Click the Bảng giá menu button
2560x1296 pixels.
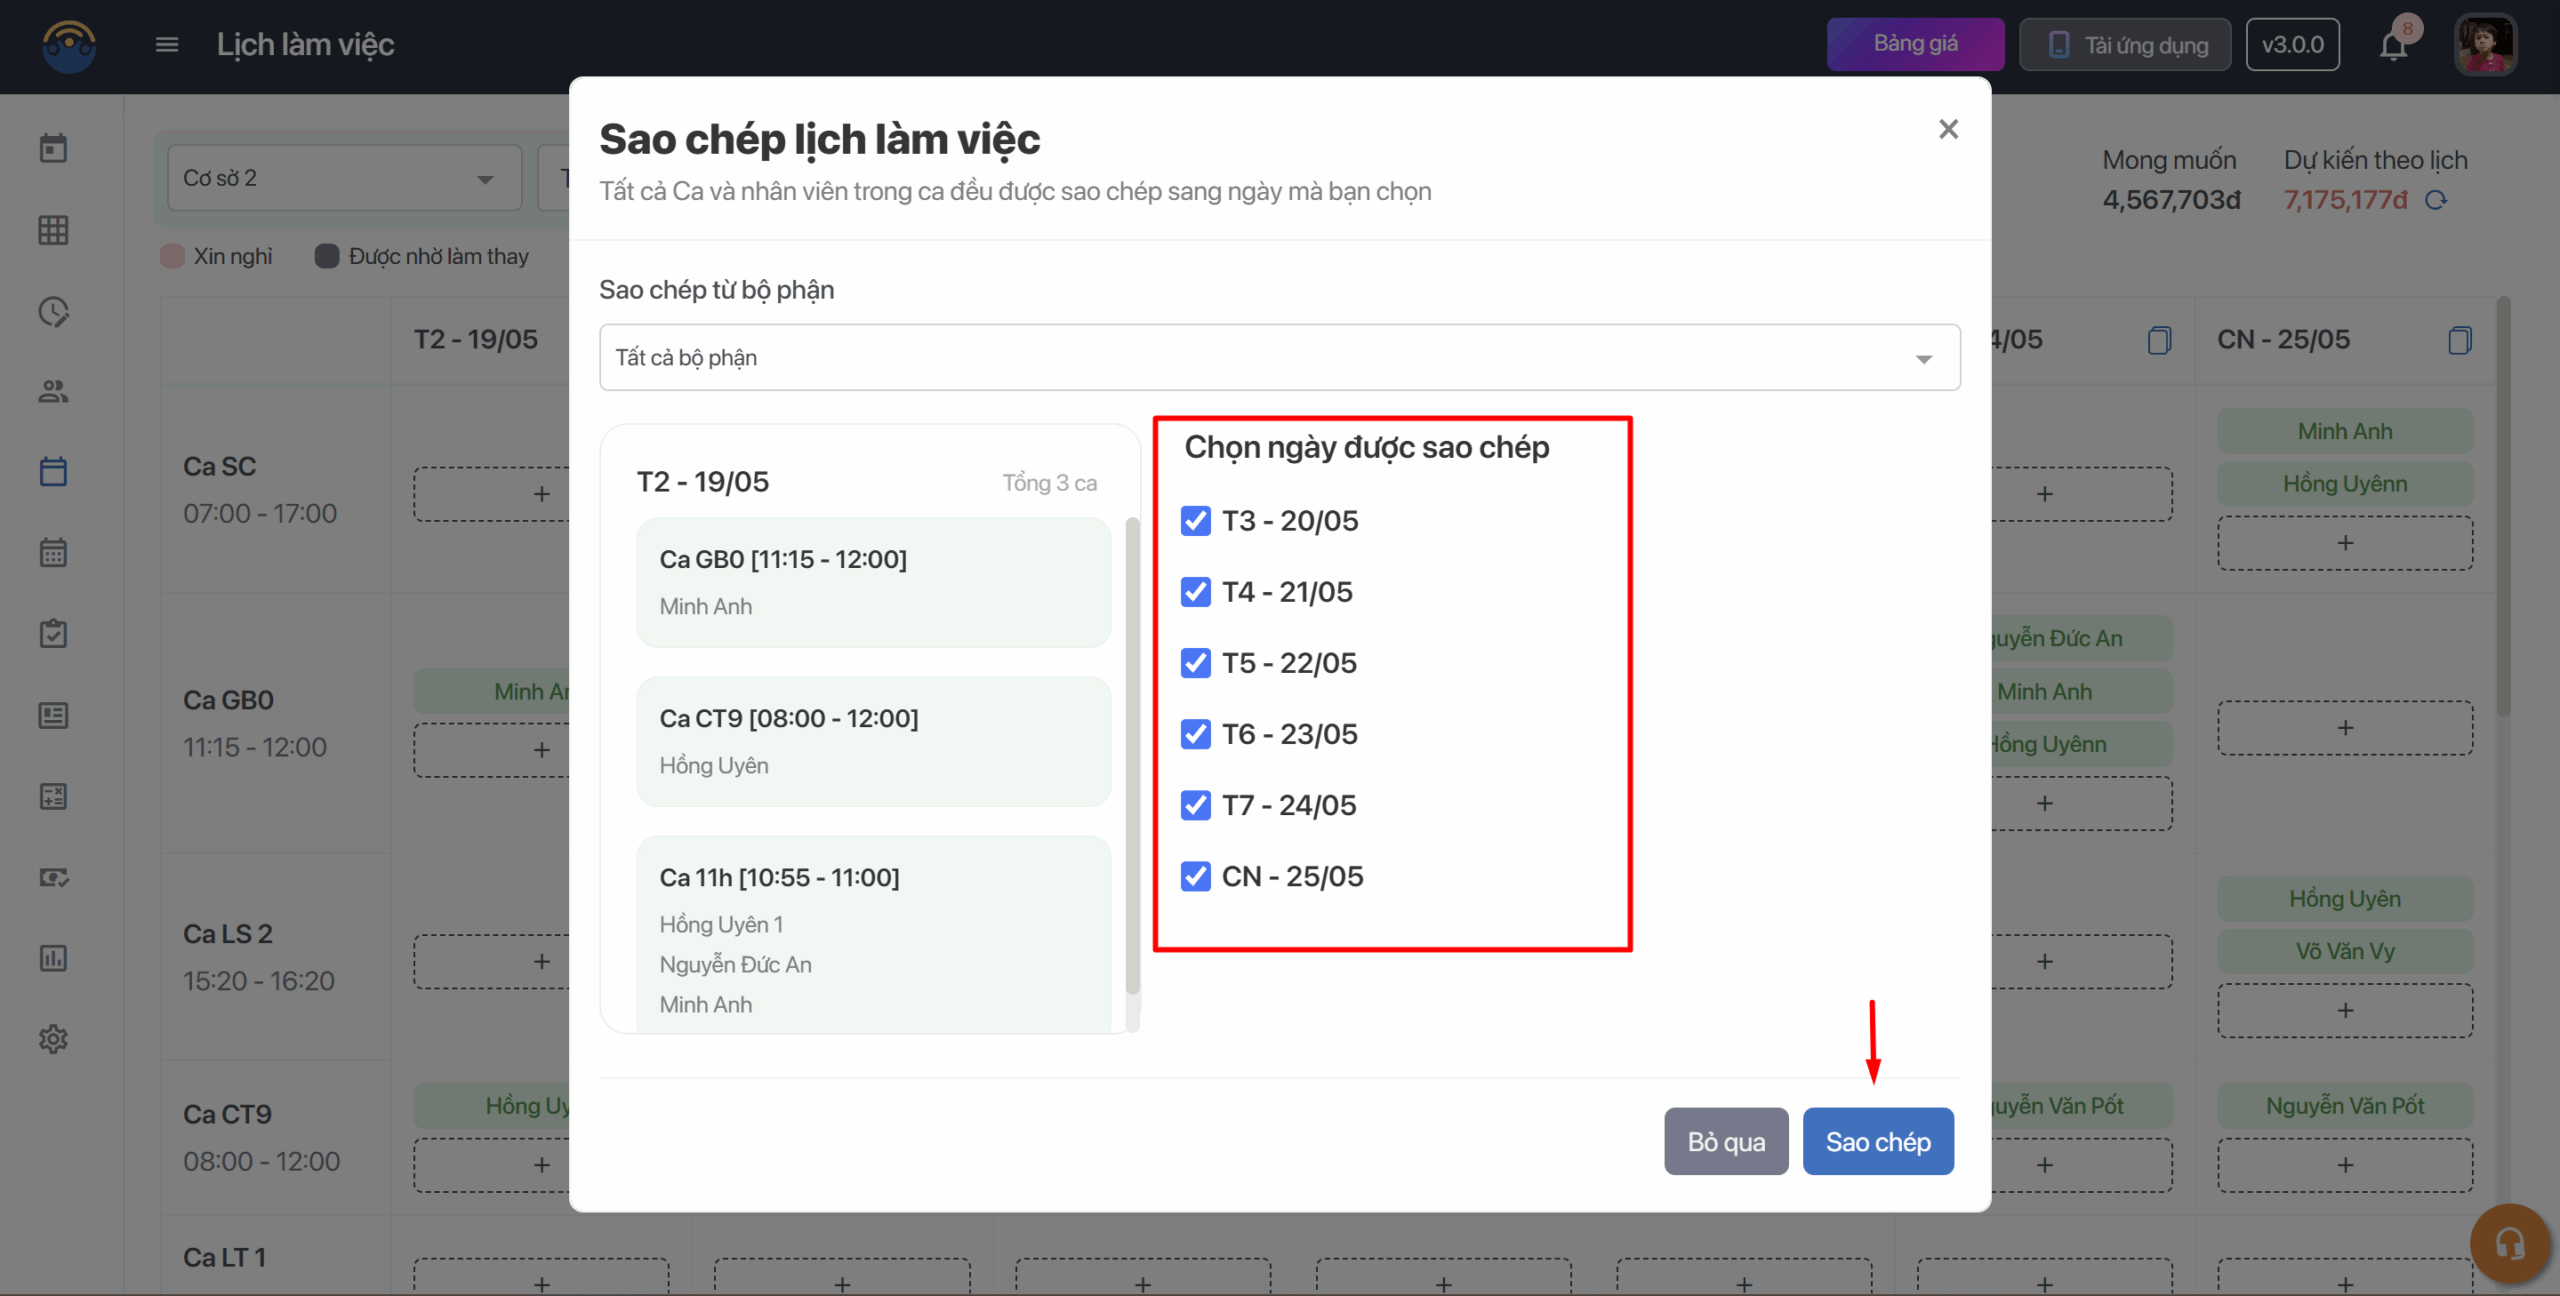coord(1914,44)
